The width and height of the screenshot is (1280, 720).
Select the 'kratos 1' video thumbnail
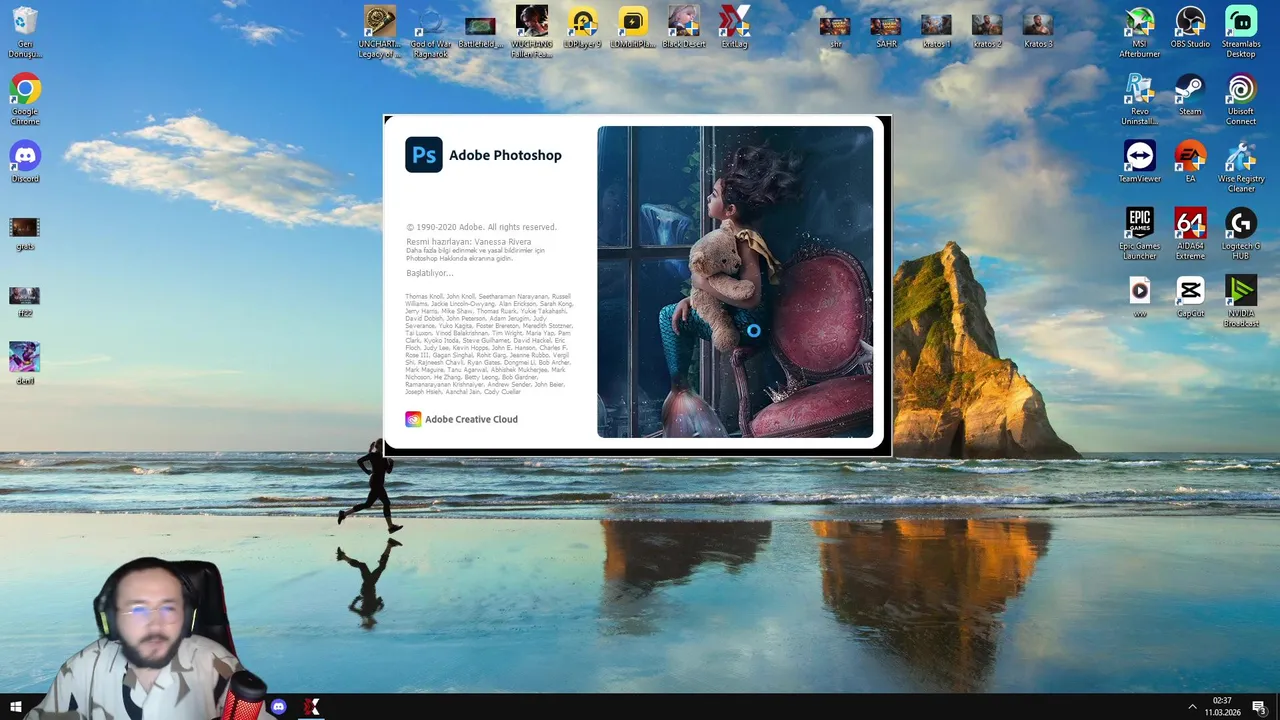(936, 26)
